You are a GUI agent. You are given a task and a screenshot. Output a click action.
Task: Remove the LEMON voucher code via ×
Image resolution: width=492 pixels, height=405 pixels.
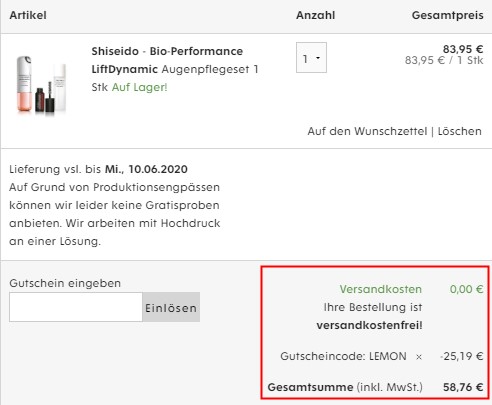(419, 357)
